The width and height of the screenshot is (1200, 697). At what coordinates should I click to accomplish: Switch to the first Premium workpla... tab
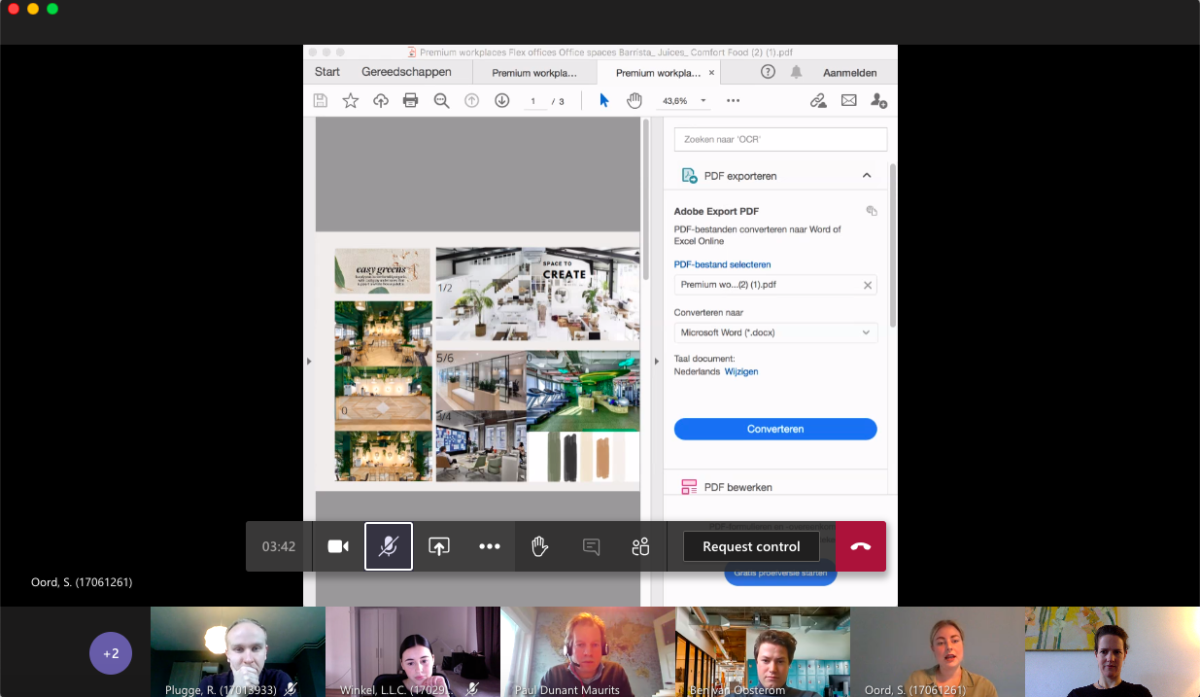[x=534, y=73]
